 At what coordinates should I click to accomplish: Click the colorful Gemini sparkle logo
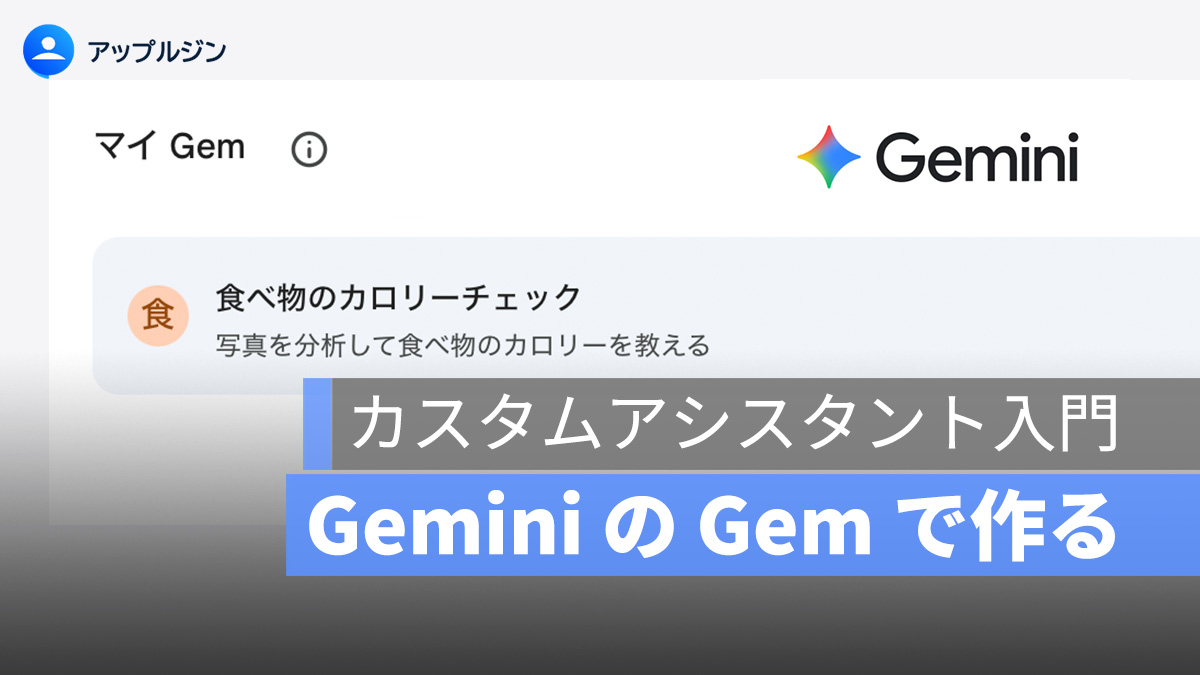(829, 157)
